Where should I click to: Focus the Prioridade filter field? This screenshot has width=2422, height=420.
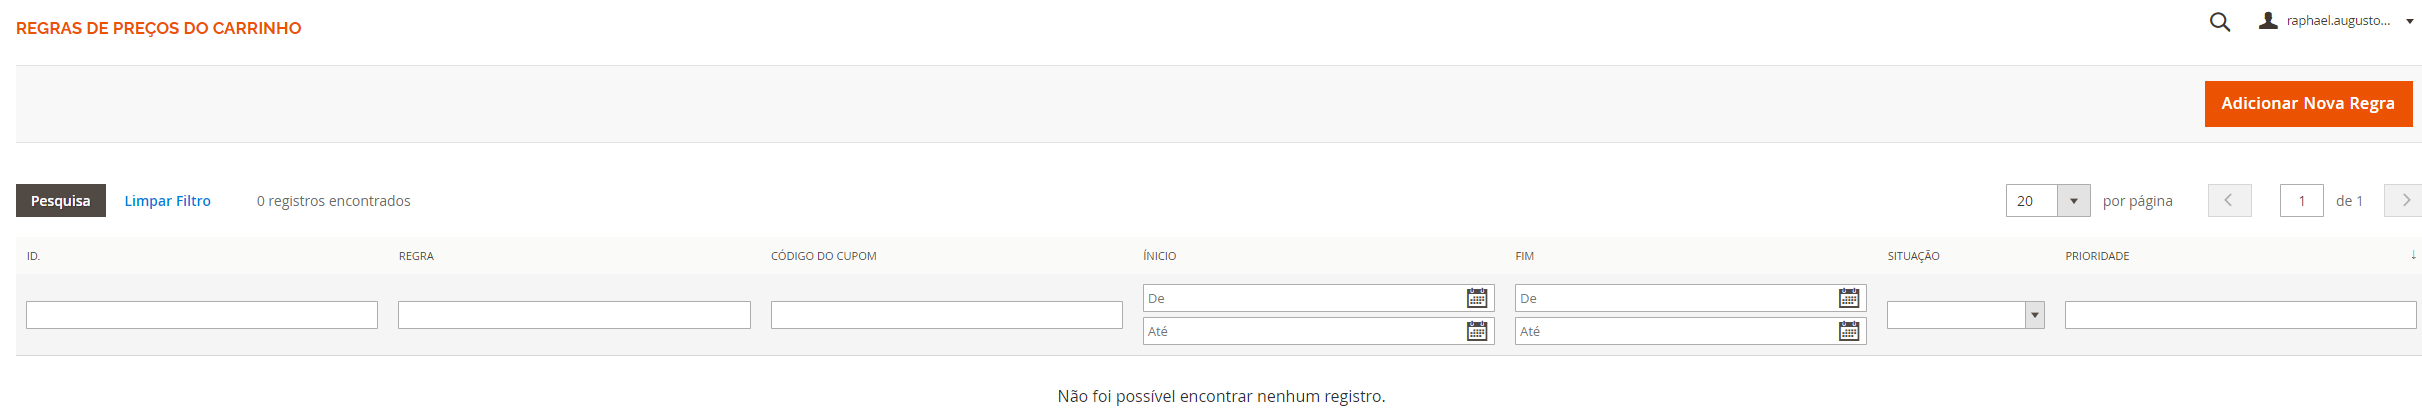click(2240, 315)
